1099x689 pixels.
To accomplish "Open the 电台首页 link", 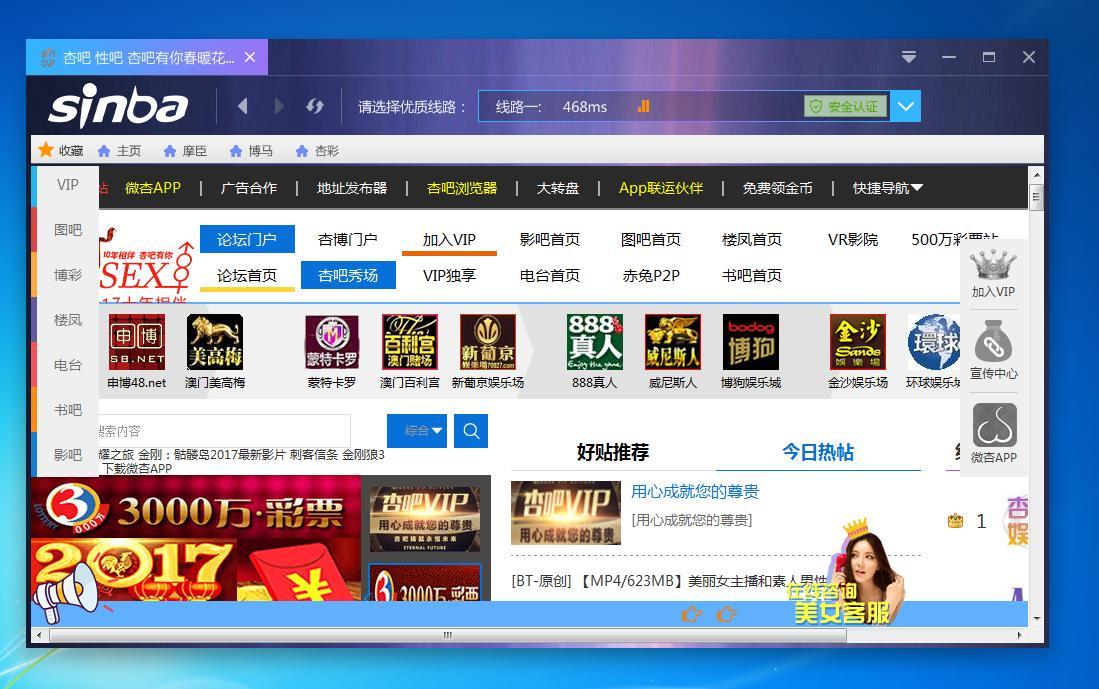I will coord(550,275).
